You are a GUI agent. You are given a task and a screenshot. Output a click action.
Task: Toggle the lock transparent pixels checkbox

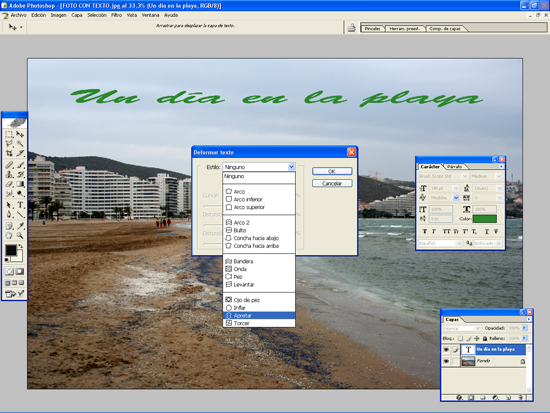(x=461, y=338)
